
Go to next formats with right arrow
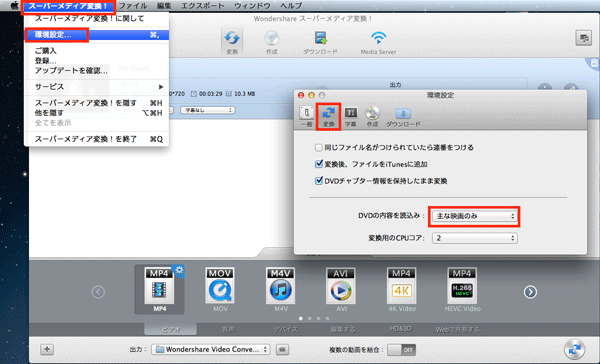[x=530, y=292]
